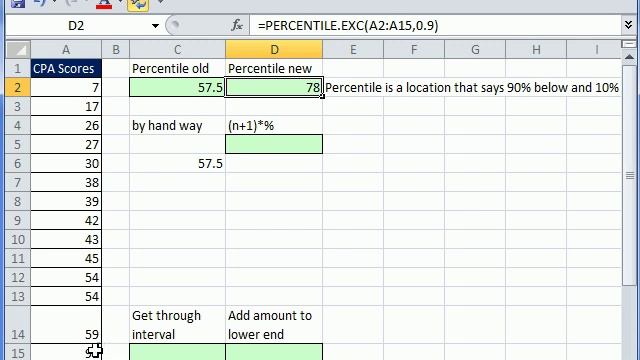Apply the red Font Color button

coord(104,4)
